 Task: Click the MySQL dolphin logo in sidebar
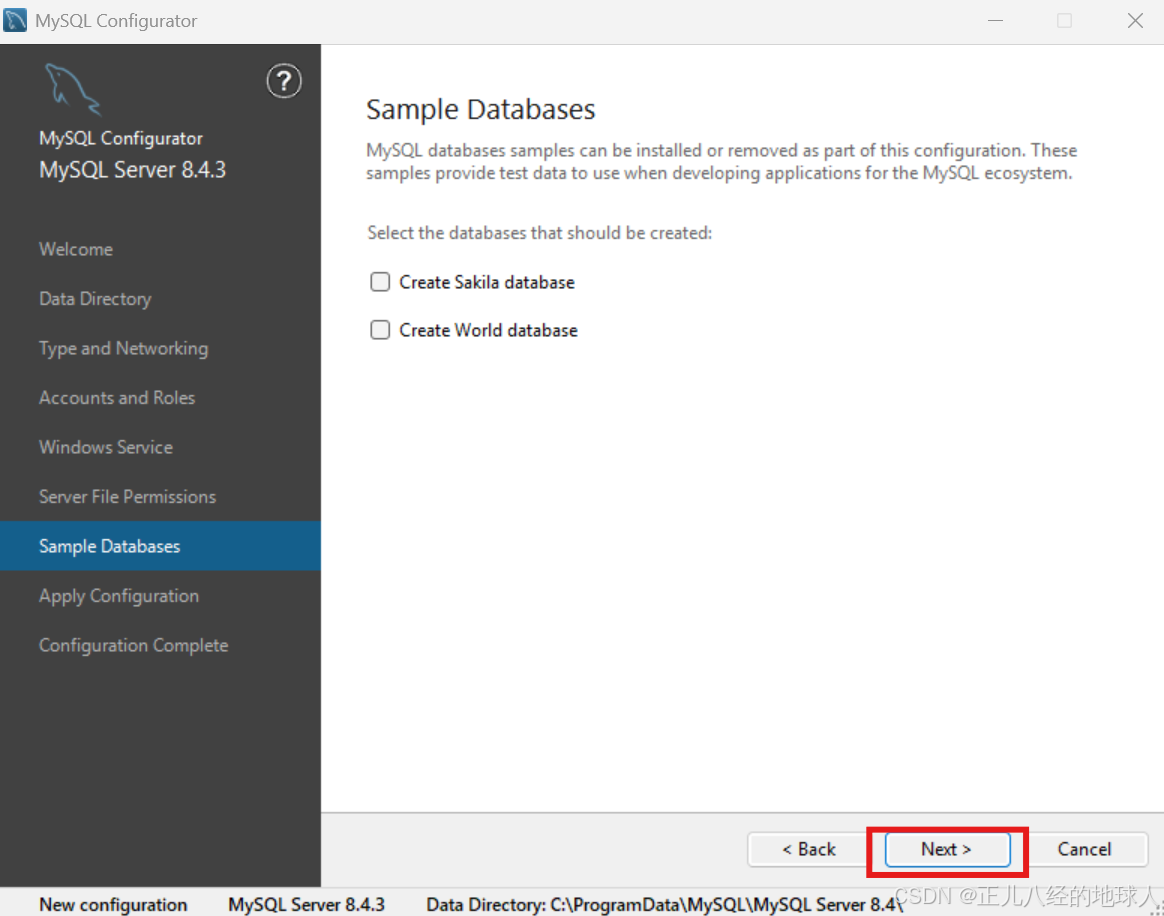click(x=72, y=89)
